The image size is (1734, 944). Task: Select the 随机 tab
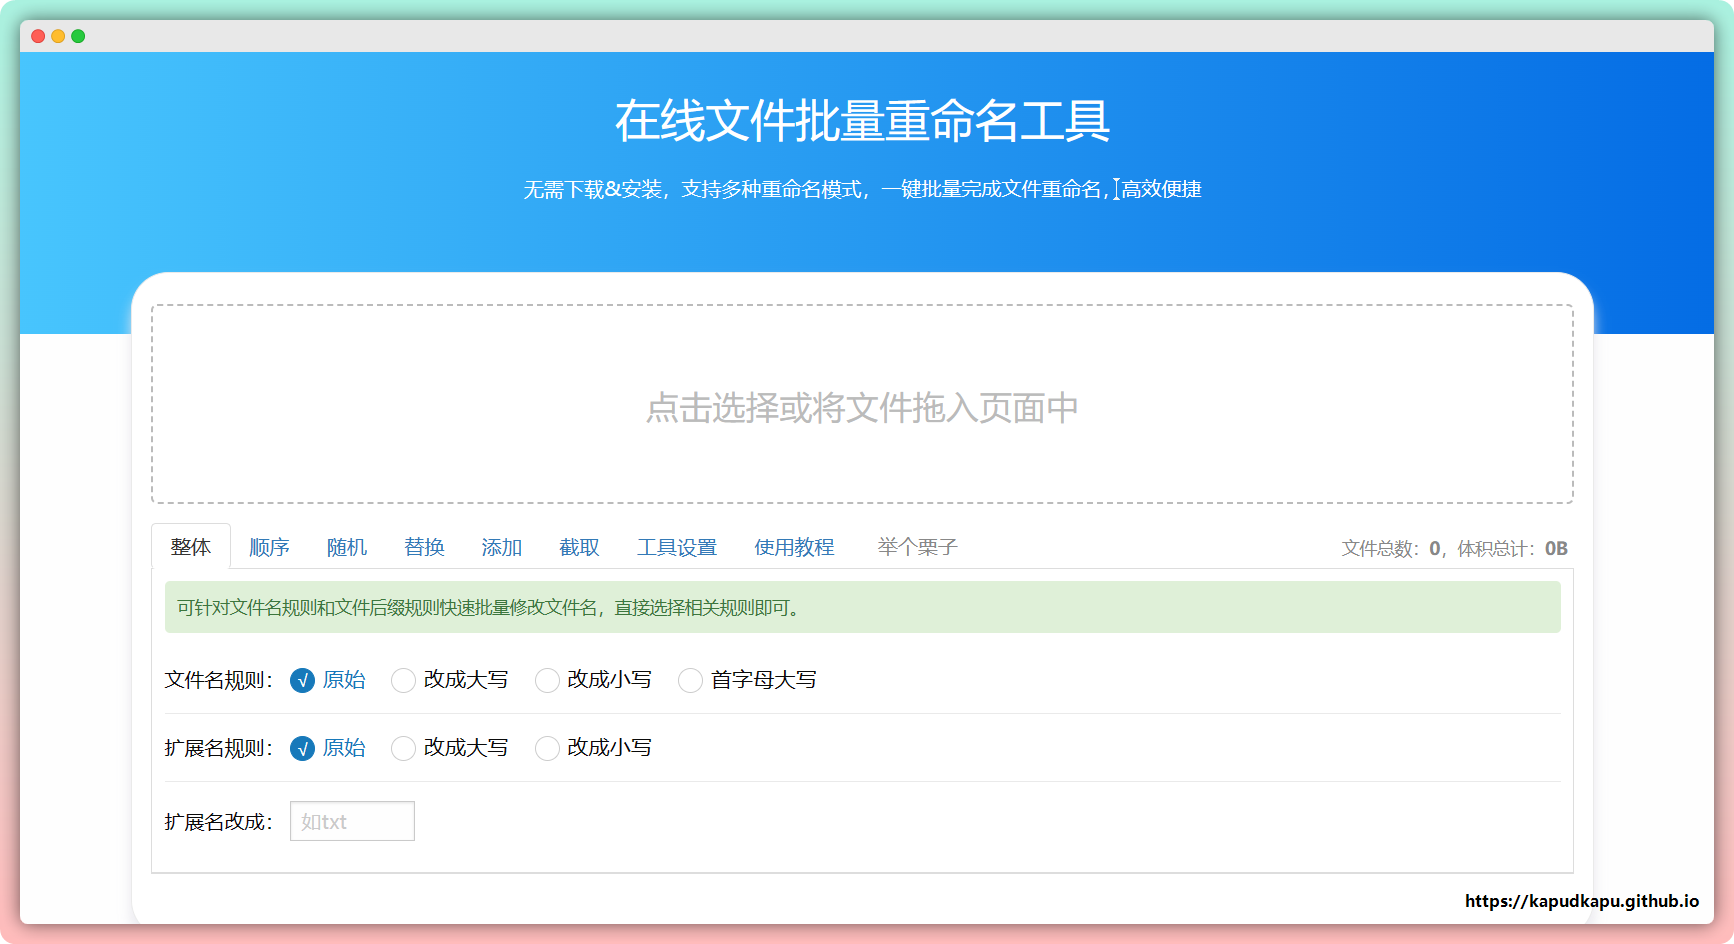347,547
